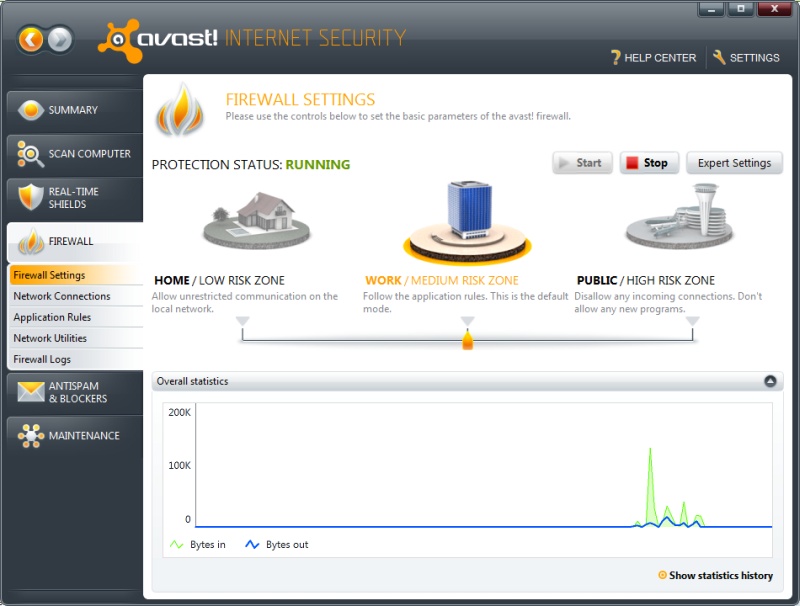Close the avast window
Screen dimensions: 800x606
coord(774,9)
